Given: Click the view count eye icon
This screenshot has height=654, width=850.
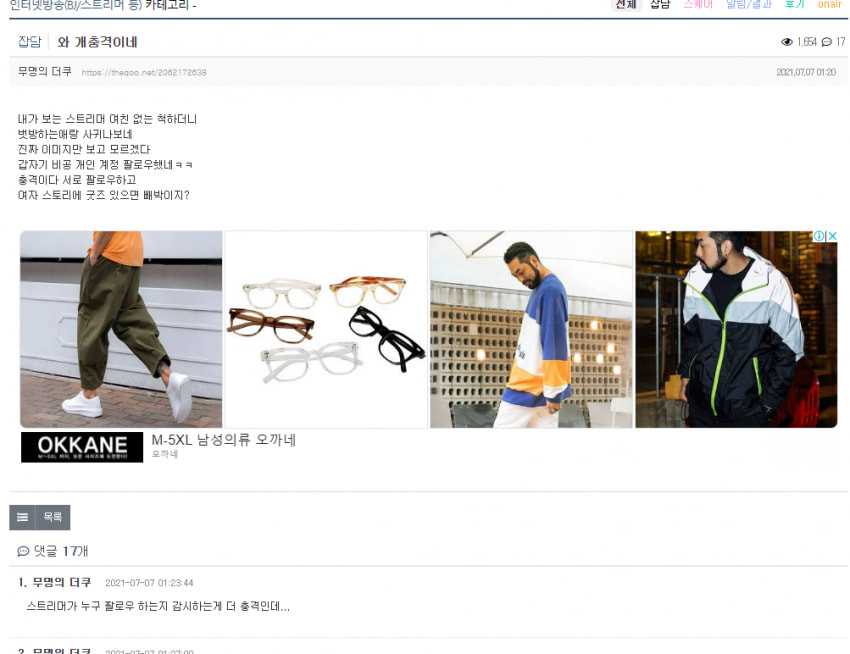Looking at the screenshot, I should point(787,42).
